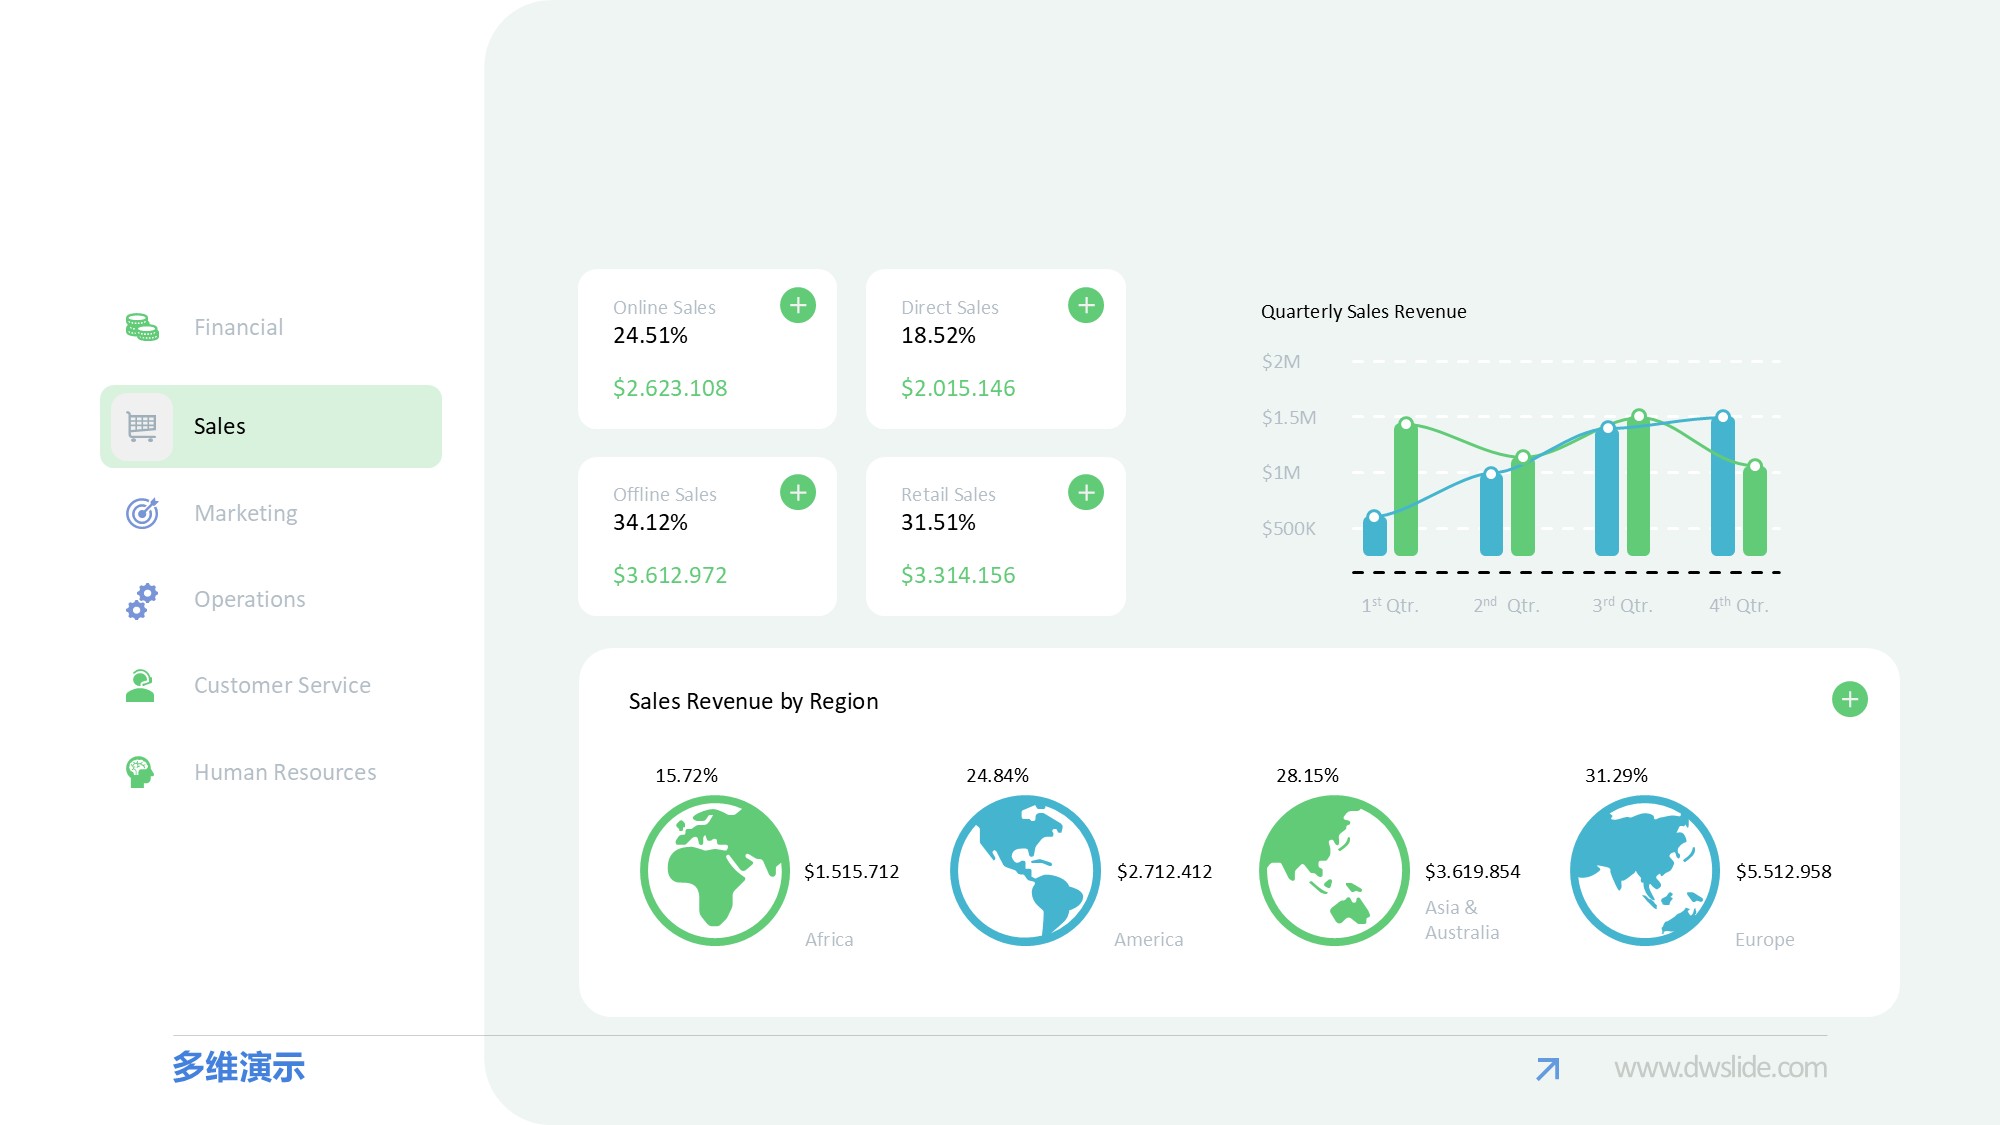Screen dimensions: 2000x1125
Task: Expand the Retail Sales card
Action: click(x=1086, y=492)
